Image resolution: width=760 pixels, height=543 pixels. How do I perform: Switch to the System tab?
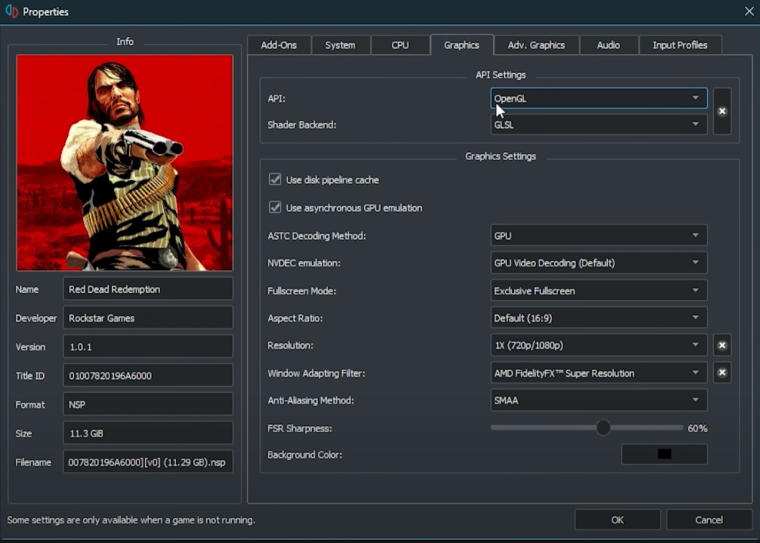point(340,45)
